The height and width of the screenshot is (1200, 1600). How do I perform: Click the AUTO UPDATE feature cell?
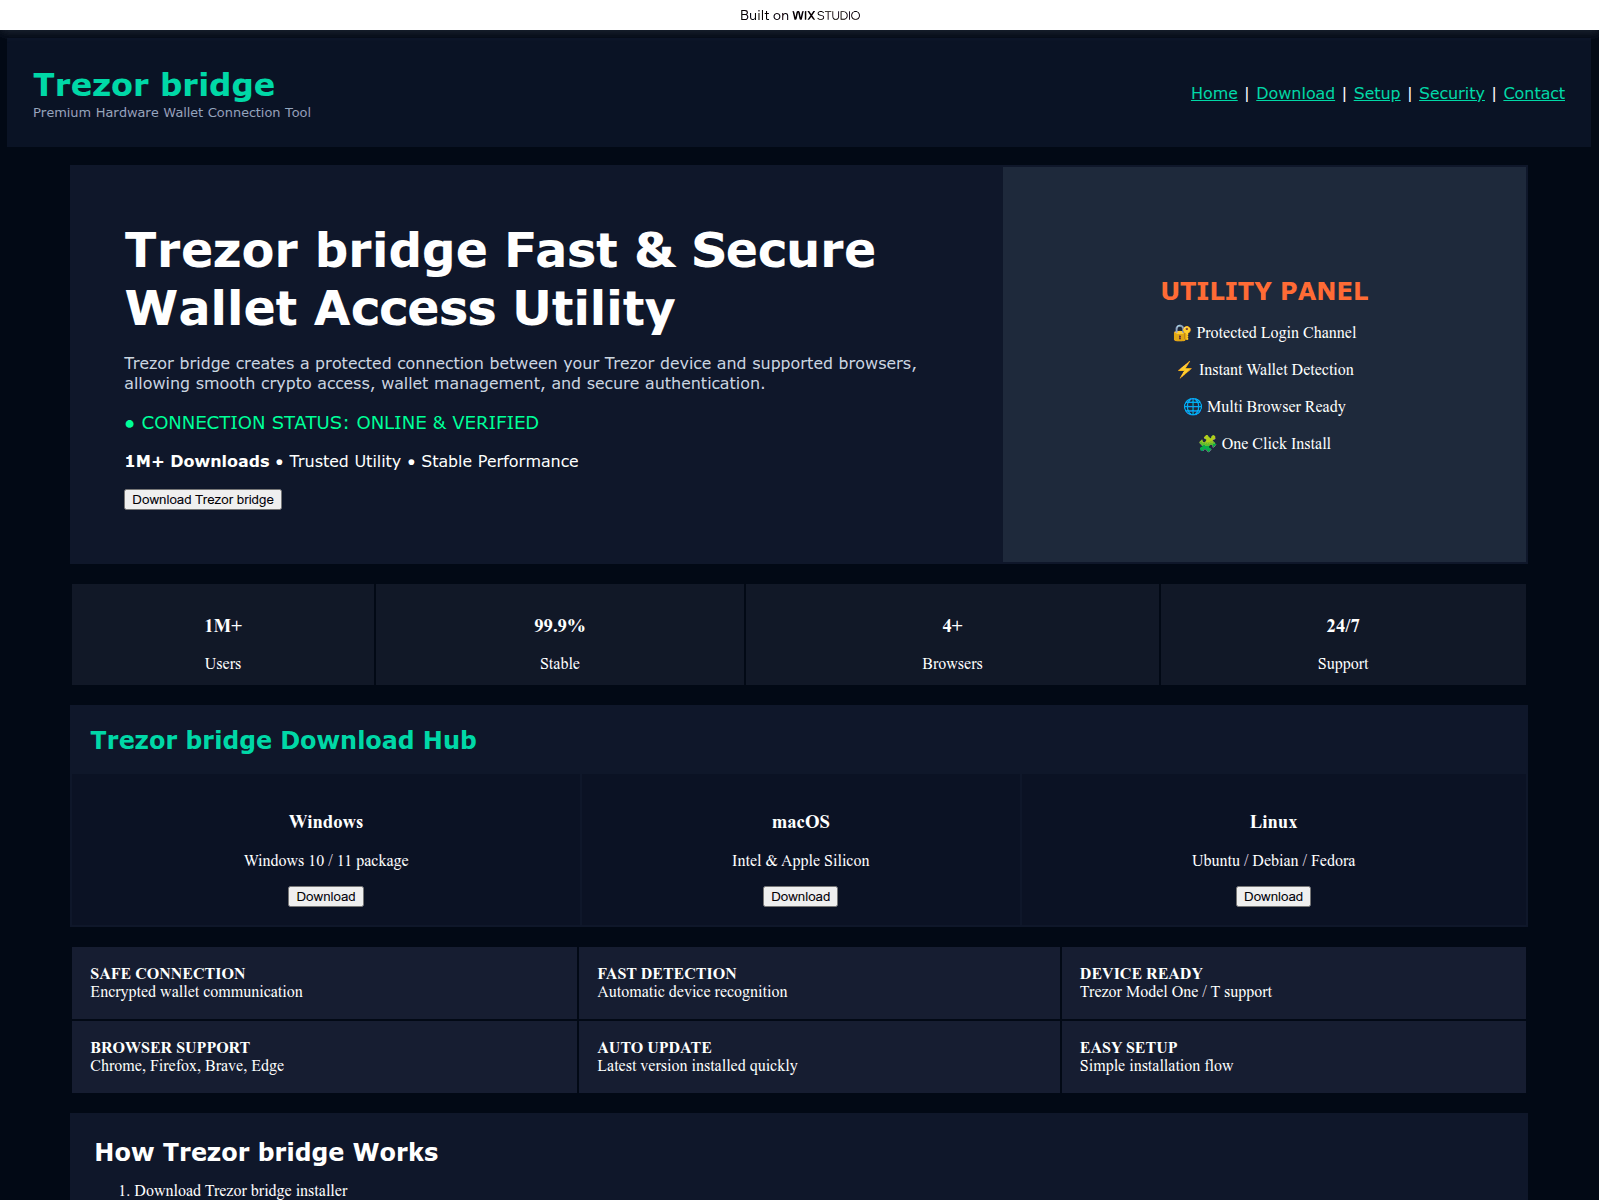819,1057
